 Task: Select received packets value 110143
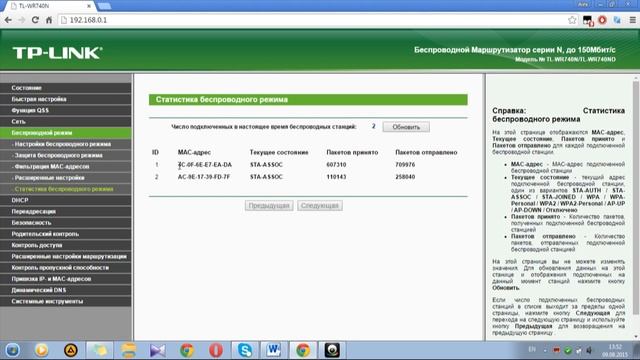click(x=336, y=177)
